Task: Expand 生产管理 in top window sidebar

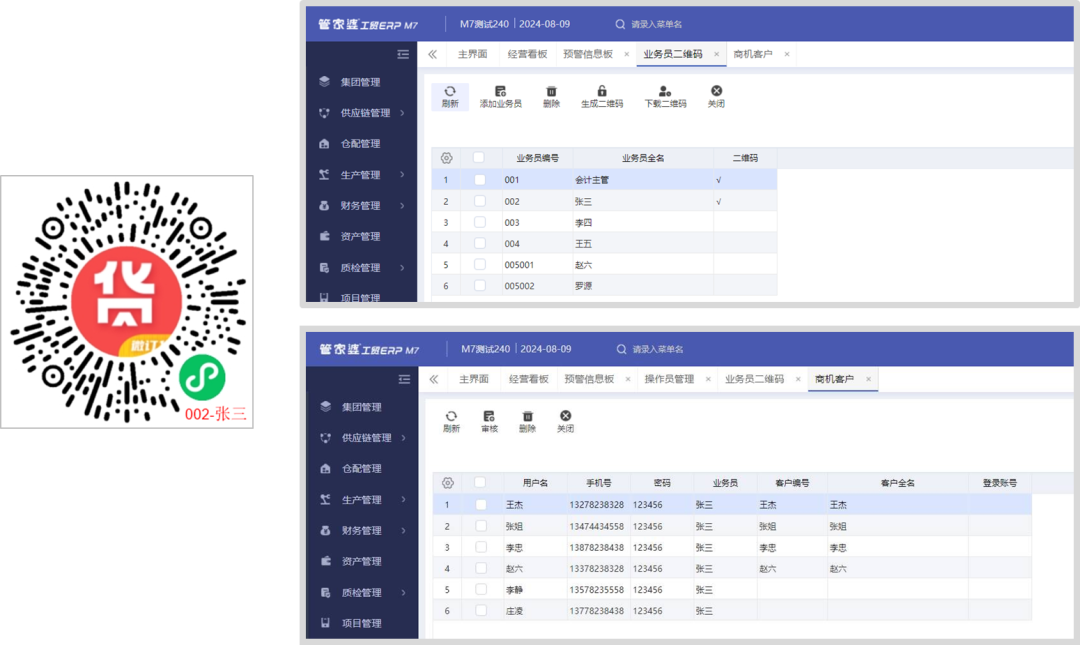Action: pos(402,174)
